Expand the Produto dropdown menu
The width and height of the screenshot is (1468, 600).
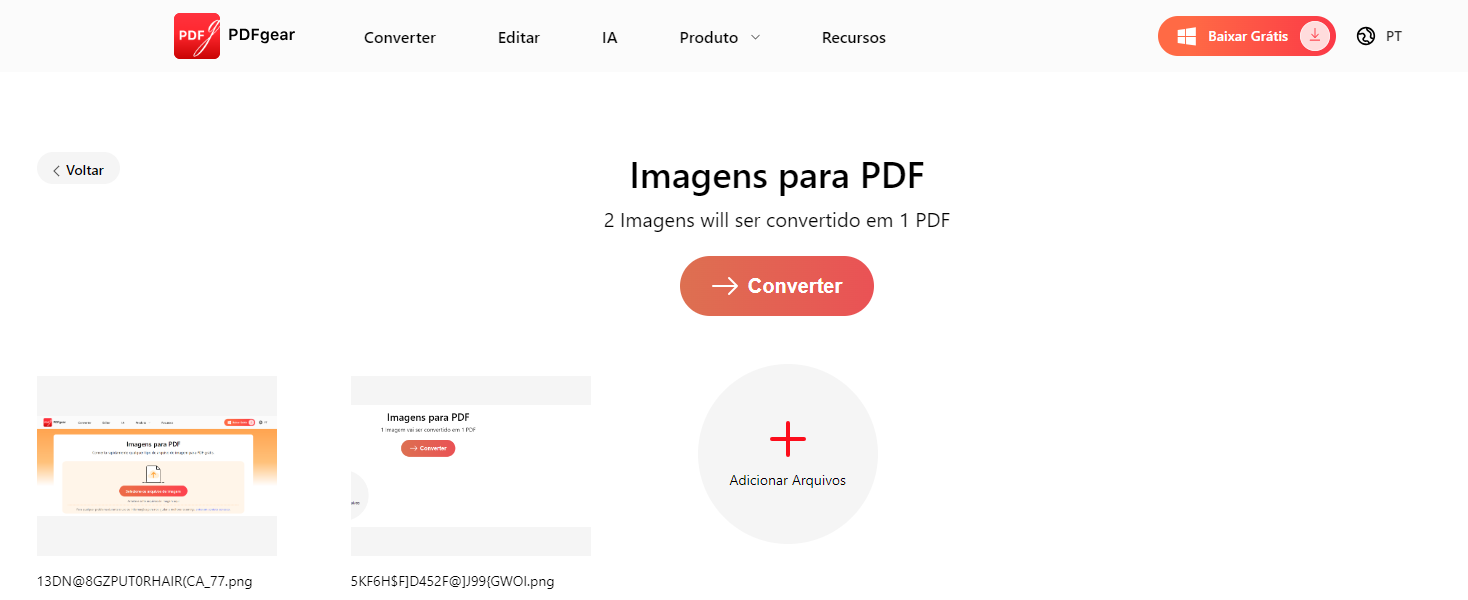point(711,37)
